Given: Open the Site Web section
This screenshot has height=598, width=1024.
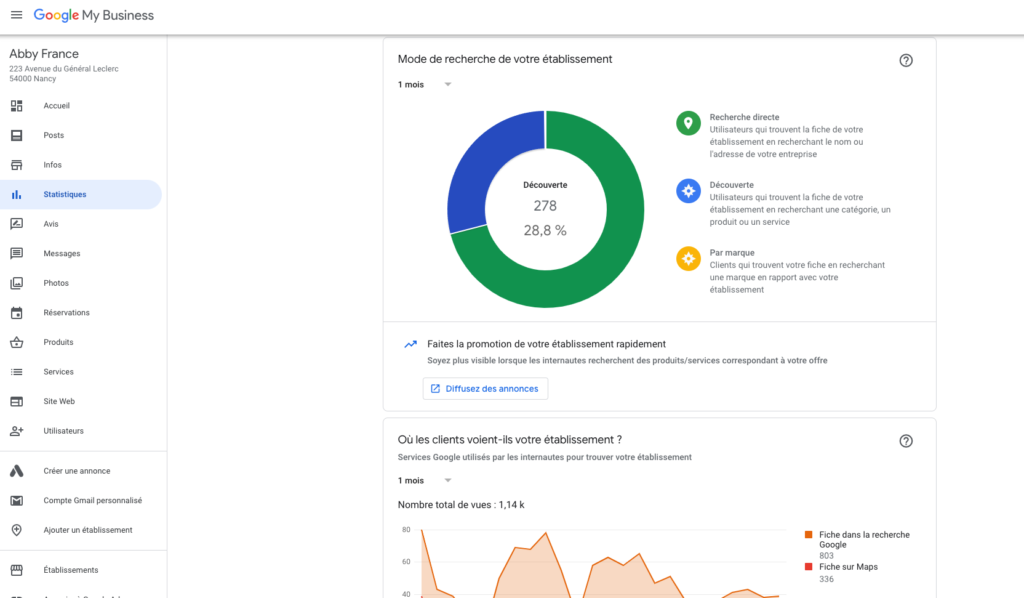Looking at the screenshot, I should tap(19, 401).
